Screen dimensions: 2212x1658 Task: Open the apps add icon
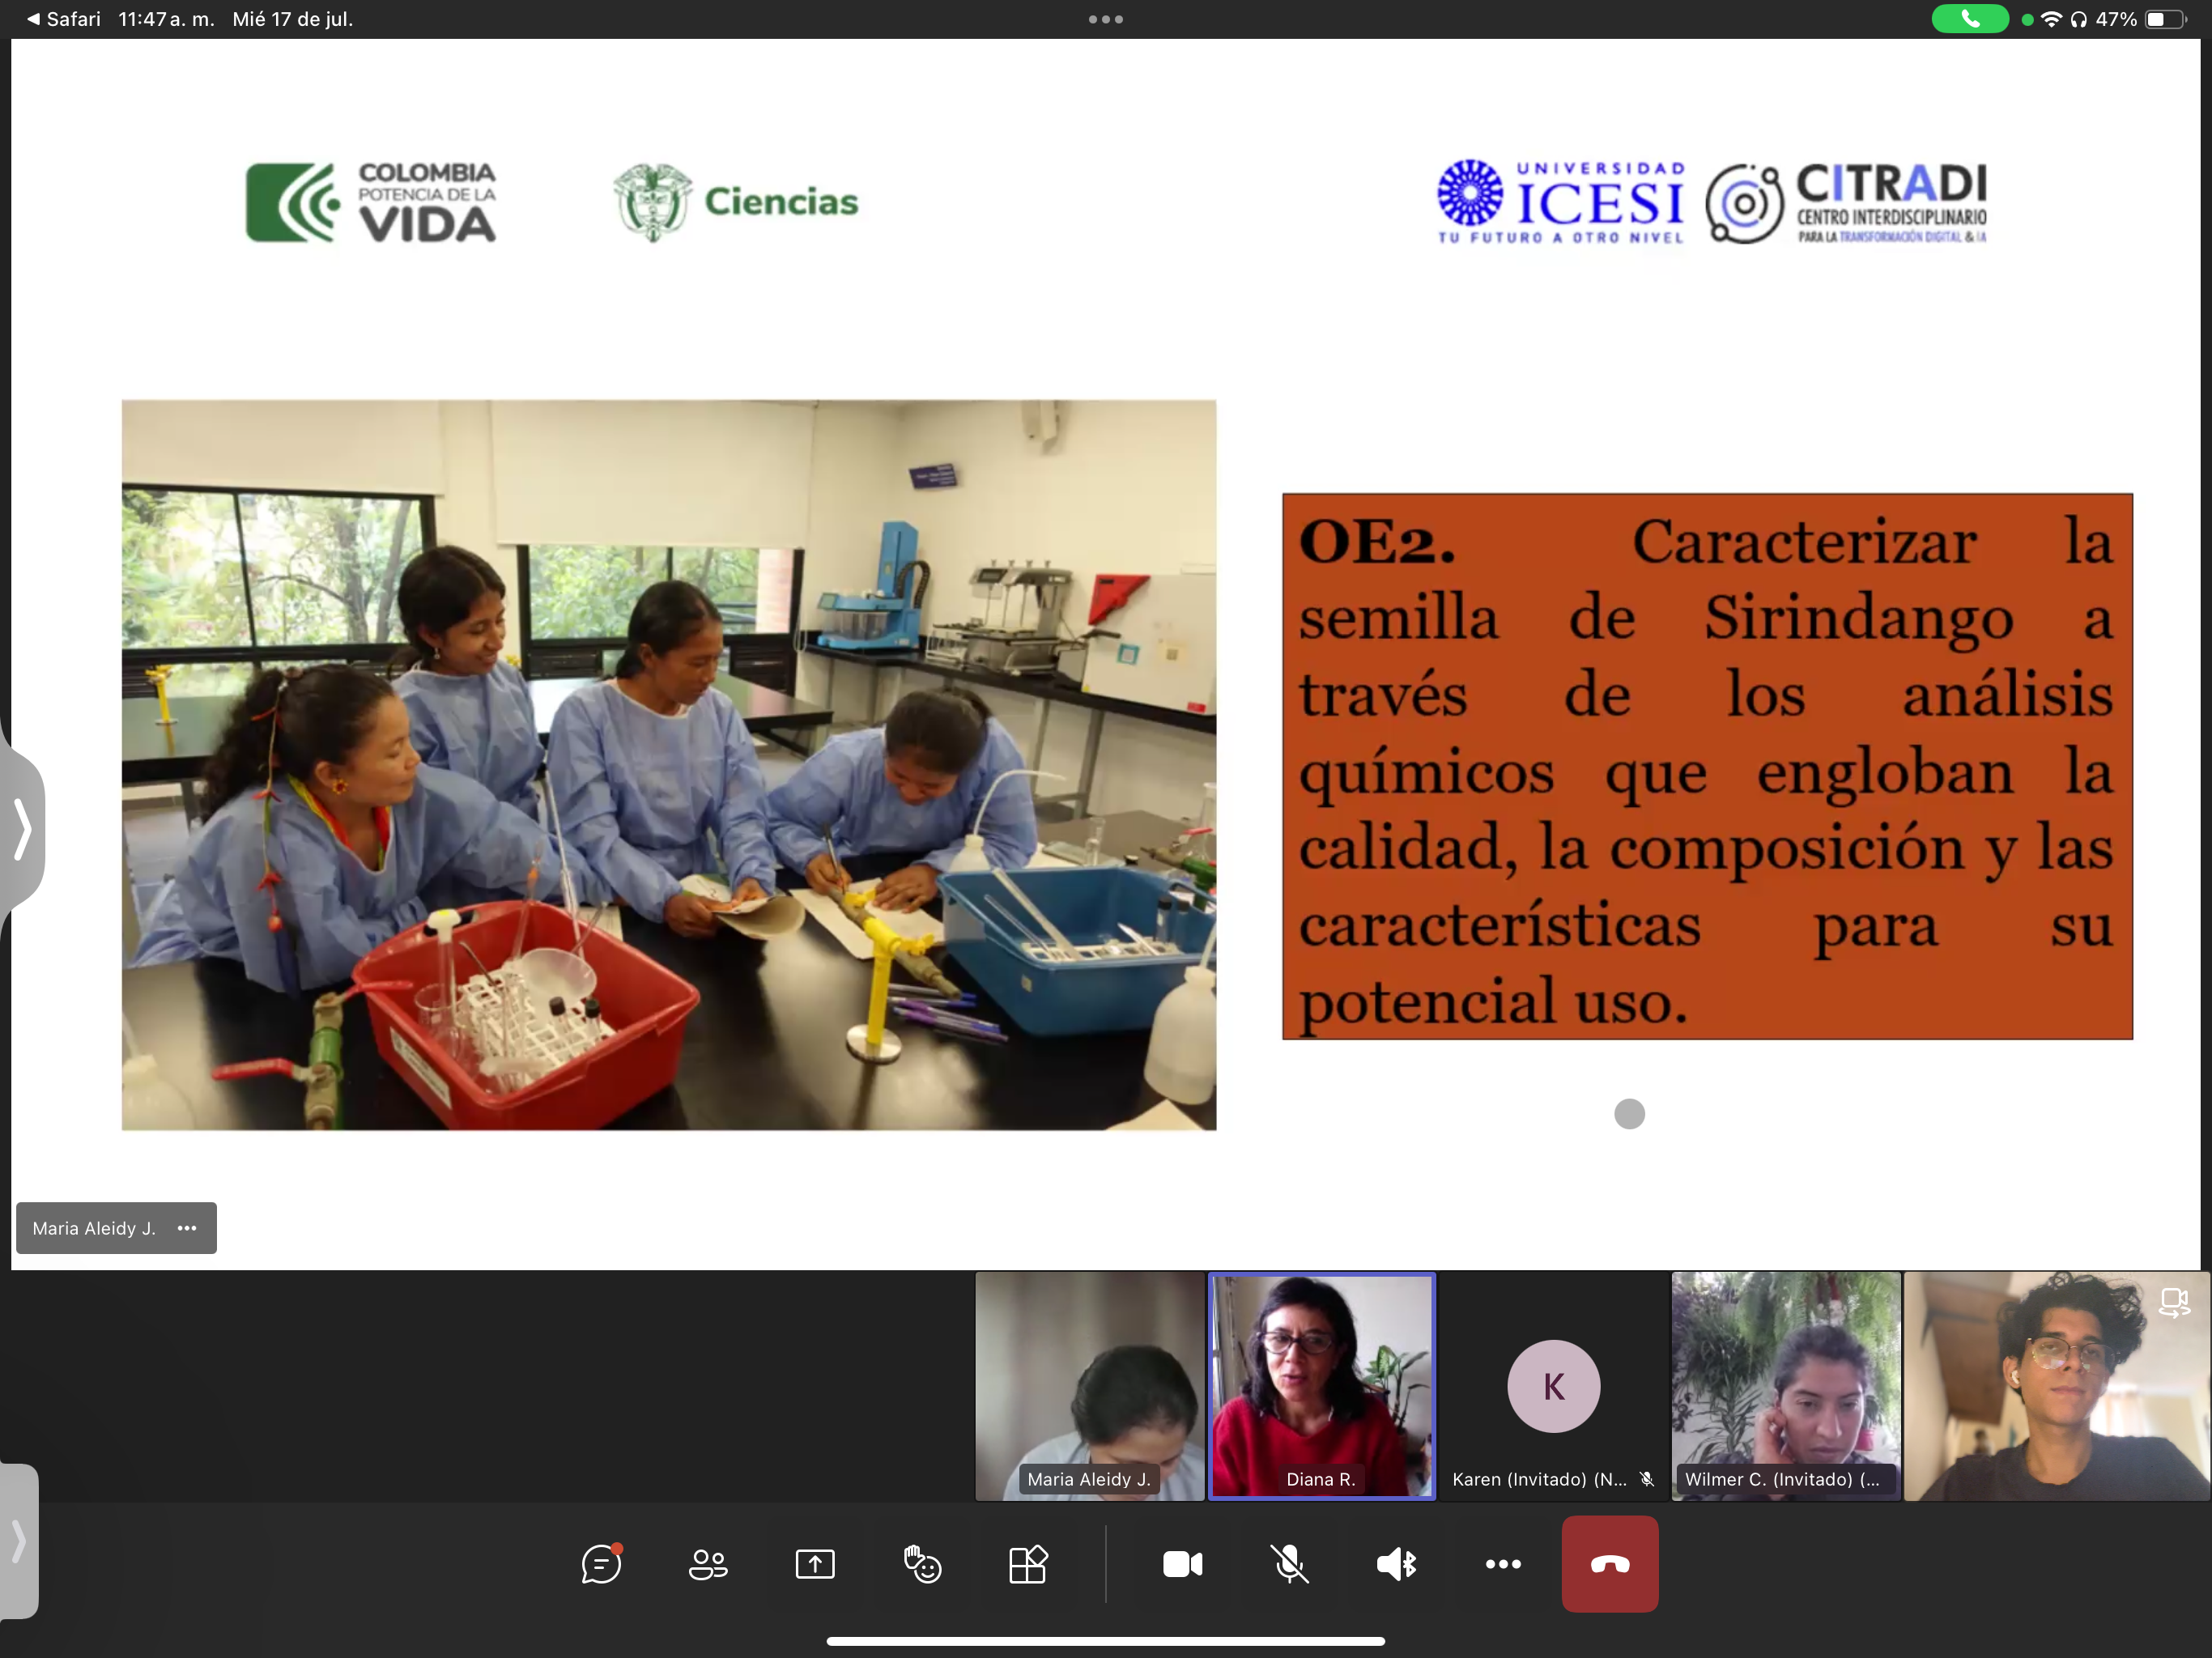1028,1564
